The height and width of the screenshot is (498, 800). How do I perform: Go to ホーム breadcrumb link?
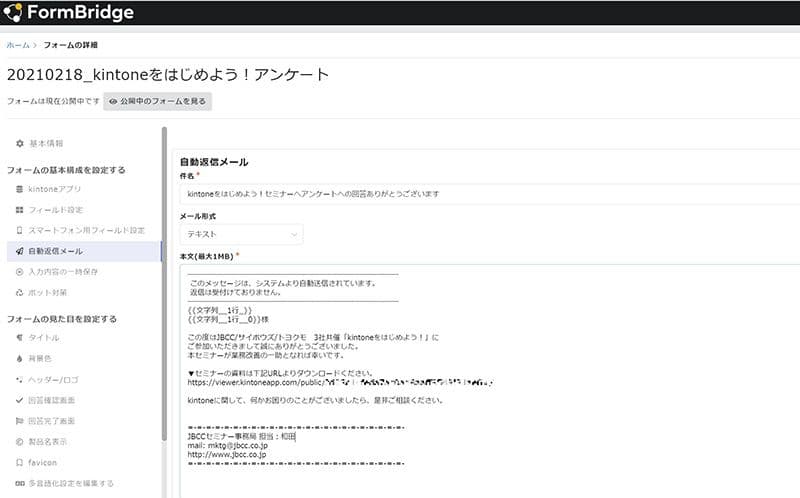tap(17, 45)
